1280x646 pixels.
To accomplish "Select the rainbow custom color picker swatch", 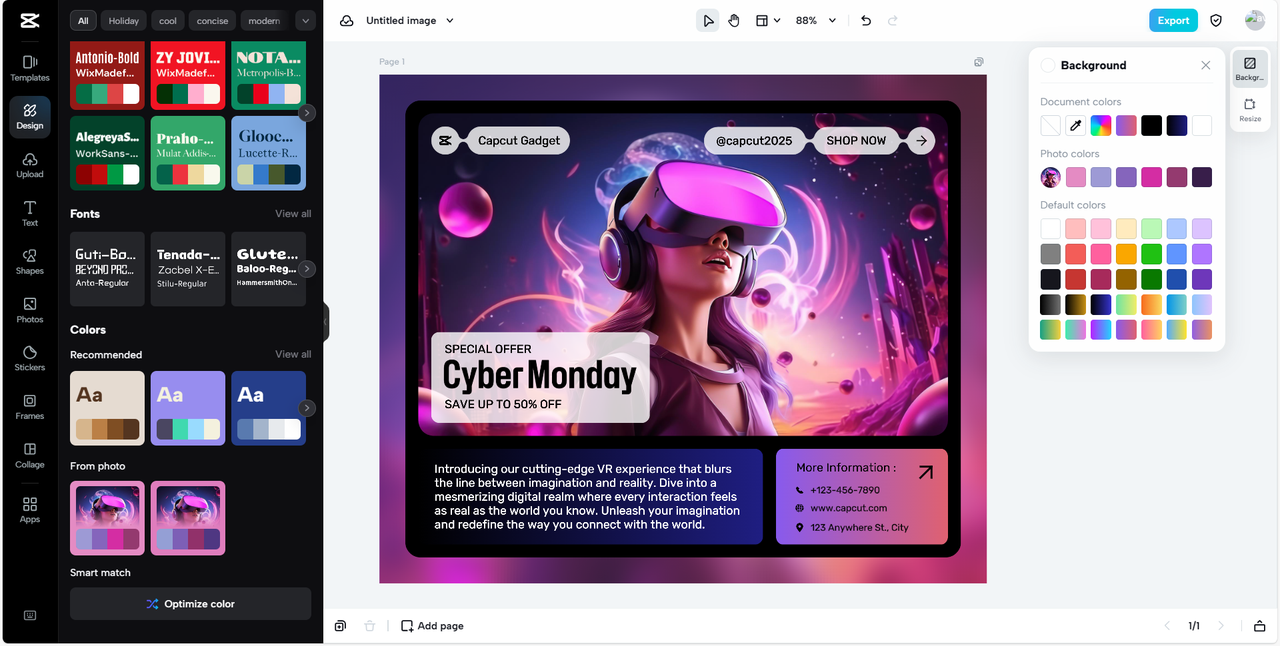I will tap(1101, 125).
